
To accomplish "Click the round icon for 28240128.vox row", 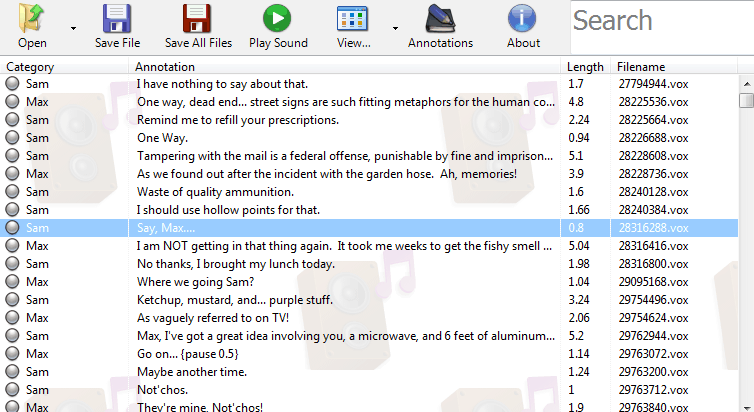I will [12, 192].
